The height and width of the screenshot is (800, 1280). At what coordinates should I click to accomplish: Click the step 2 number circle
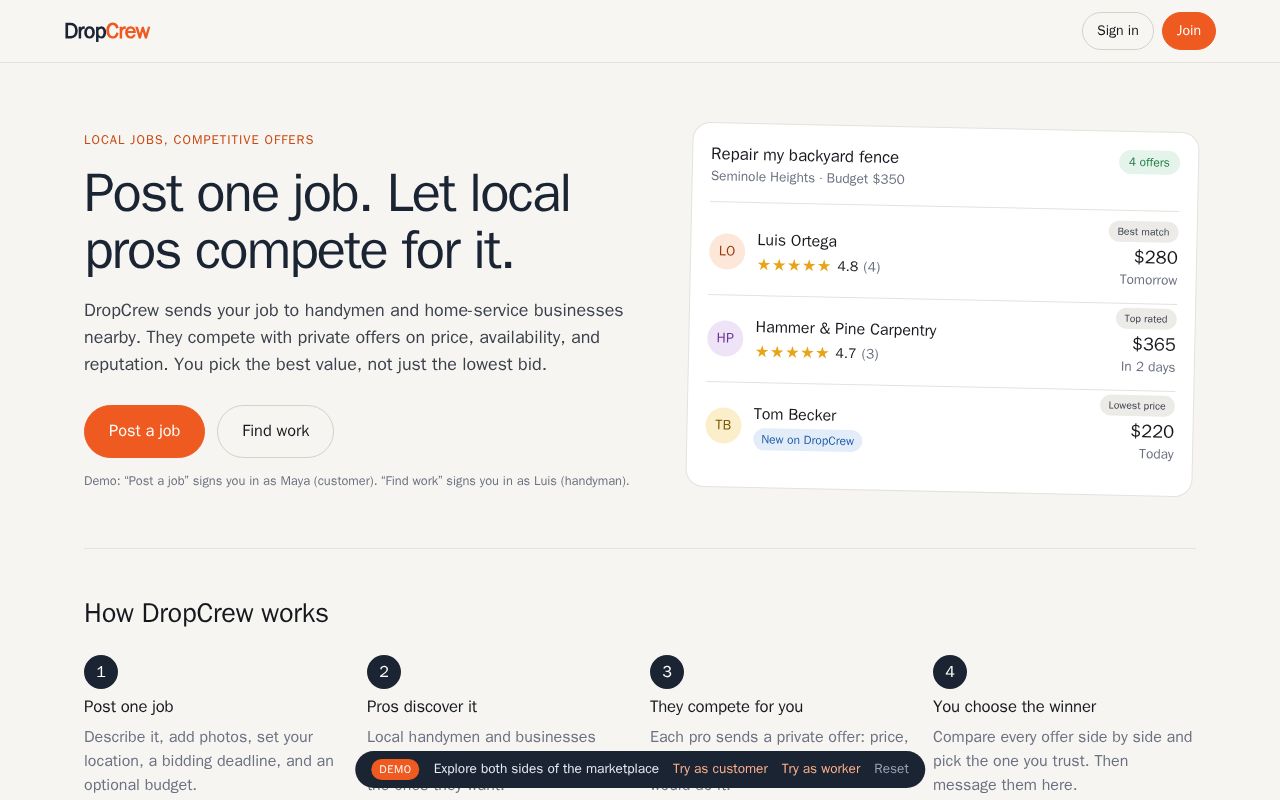[x=384, y=672]
